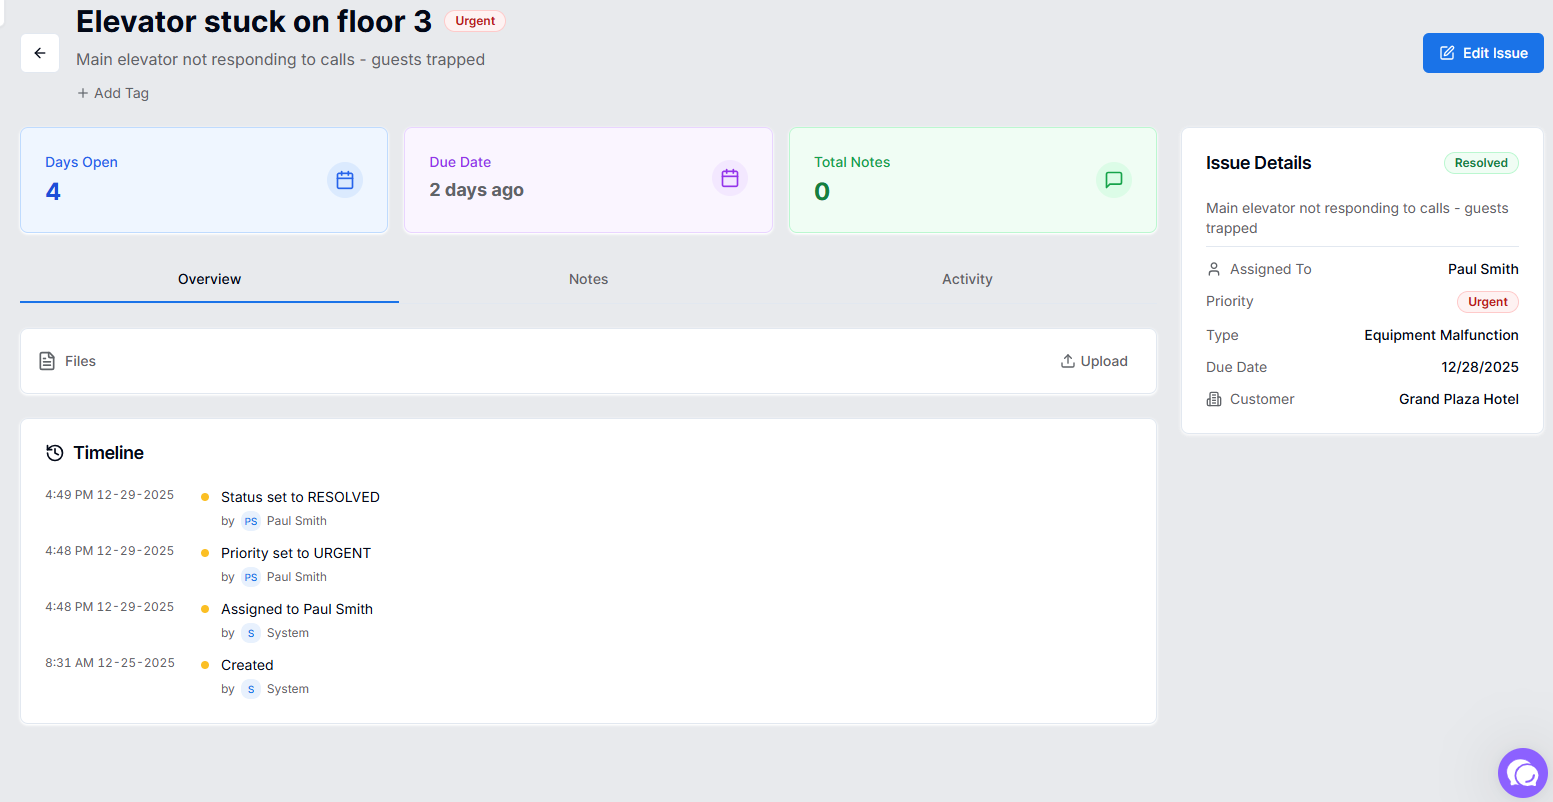Open the Overview tab

pyautogui.click(x=208, y=279)
